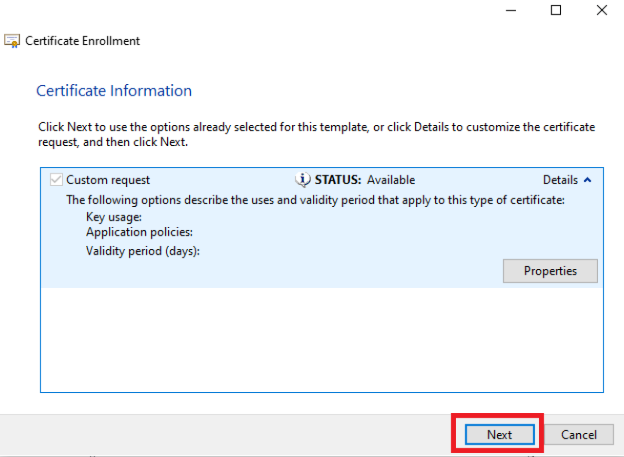Open the certificate Properties dialog
624x457 pixels.
click(x=550, y=271)
